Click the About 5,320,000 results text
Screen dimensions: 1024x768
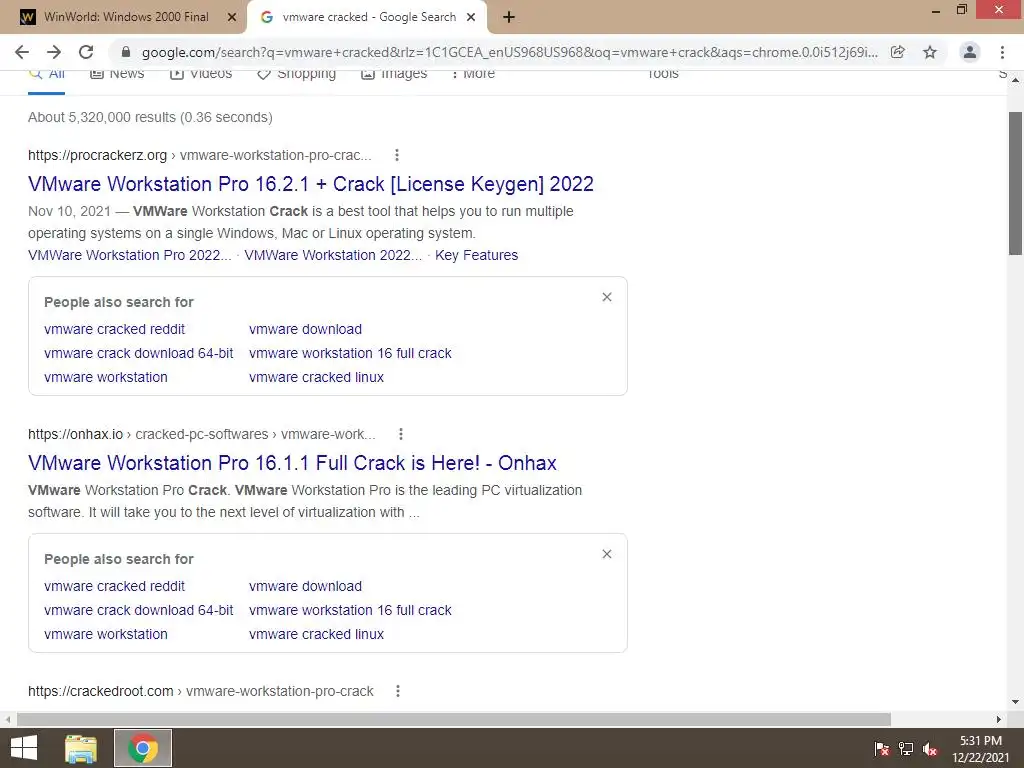click(150, 118)
